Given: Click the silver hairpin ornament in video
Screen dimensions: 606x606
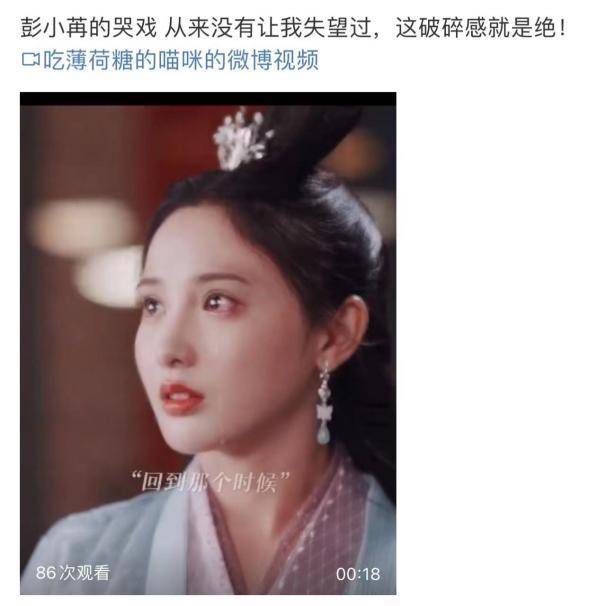Looking at the screenshot, I should 243,139.
